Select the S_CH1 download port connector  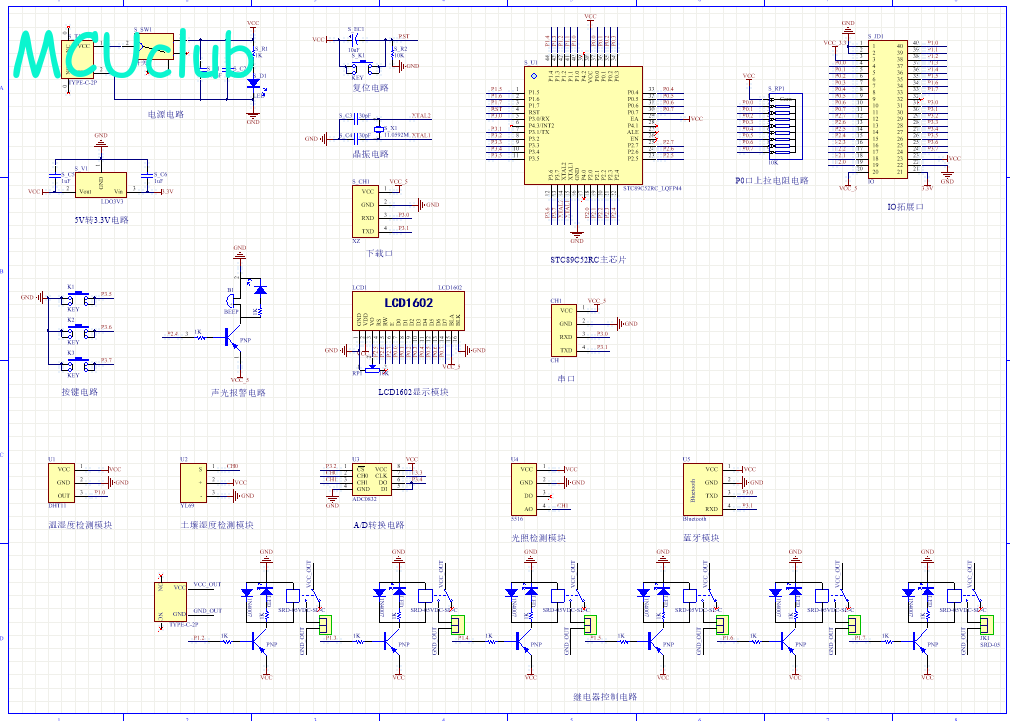[366, 210]
